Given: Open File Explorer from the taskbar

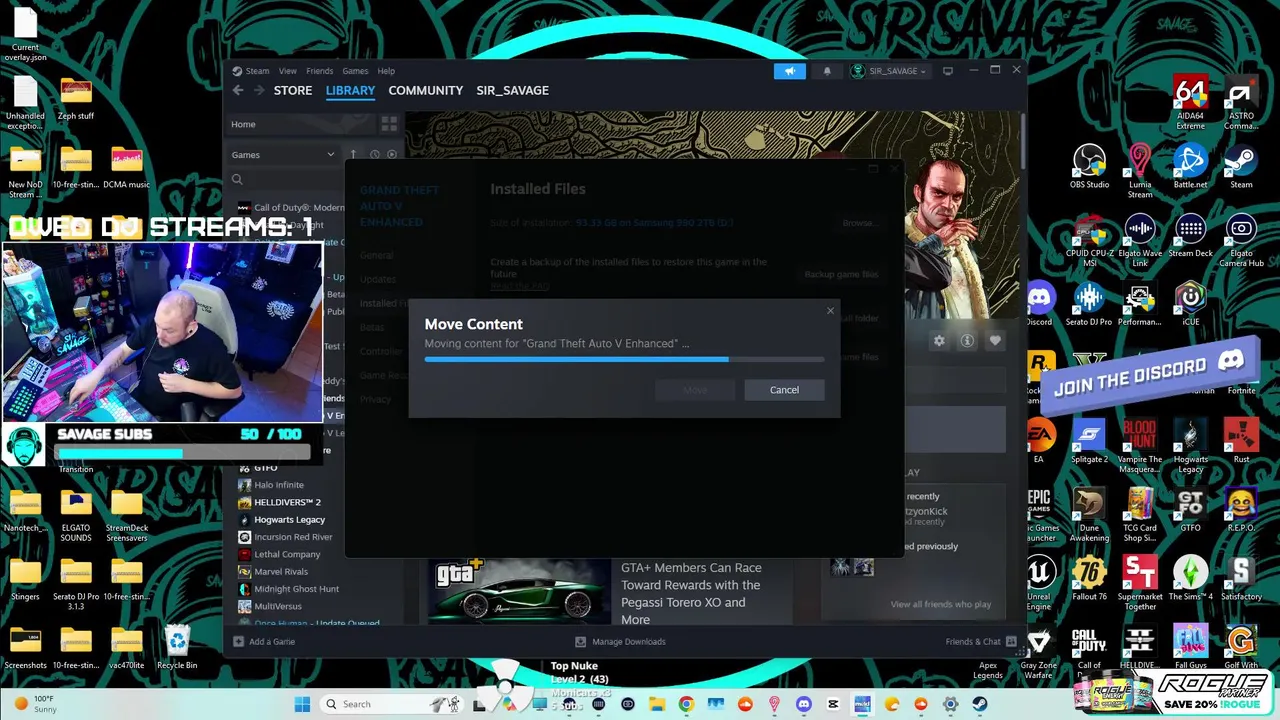Looking at the screenshot, I should [x=657, y=704].
